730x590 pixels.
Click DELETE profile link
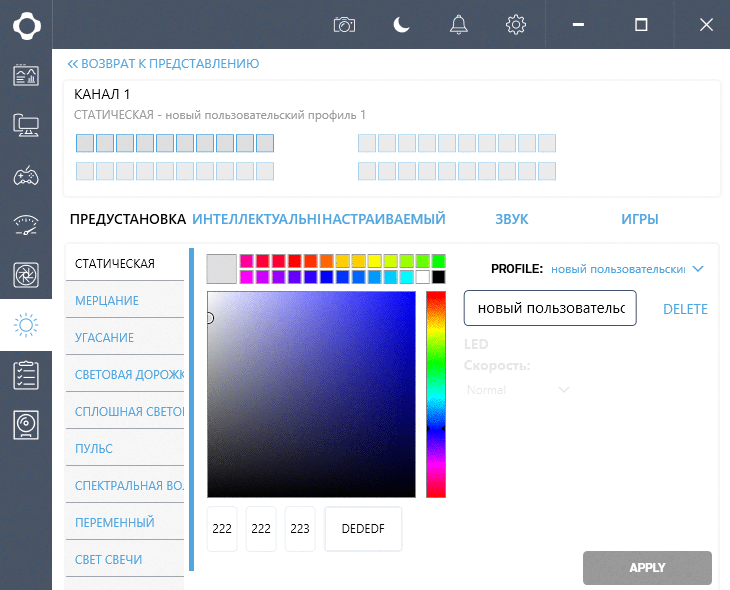point(685,309)
